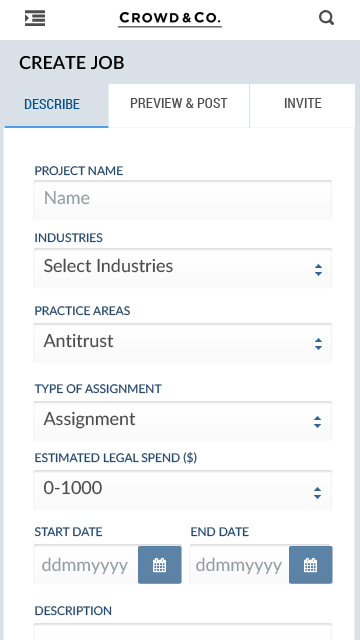
Task: Click the search magnifier icon
Action: point(326,18)
